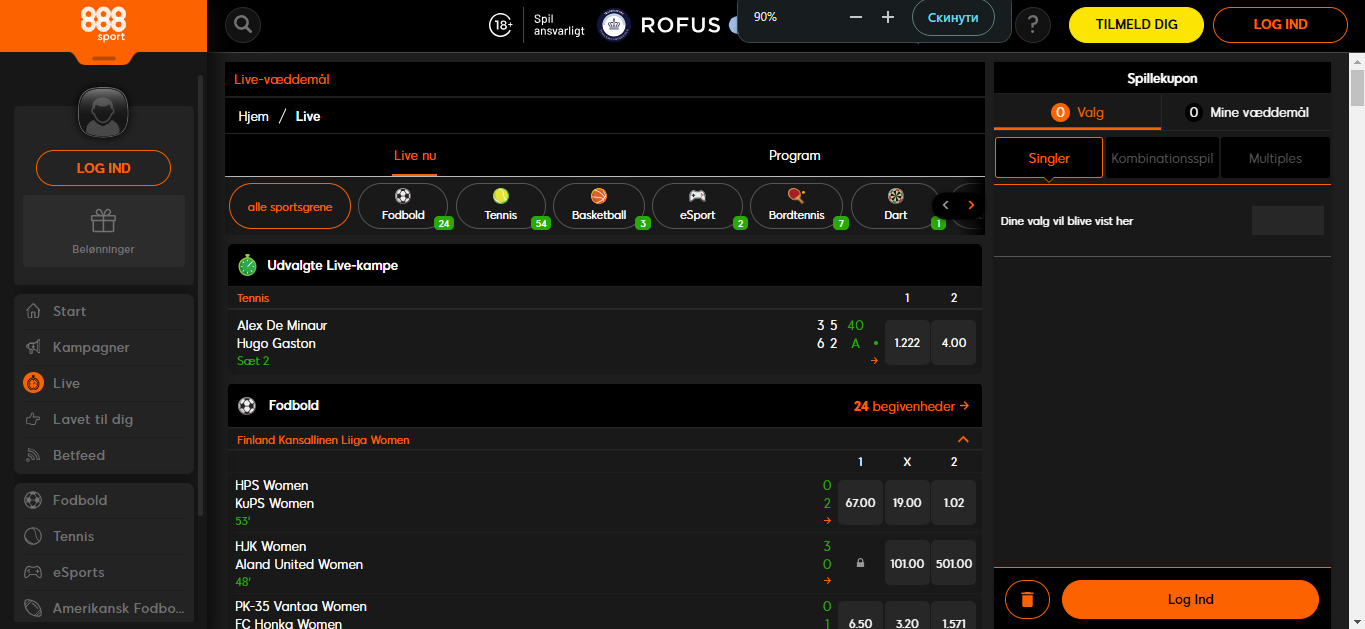This screenshot has height=629, width=1365.
Task: Select the Tennis sport filter
Action: pyautogui.click(x=501, y=207)
